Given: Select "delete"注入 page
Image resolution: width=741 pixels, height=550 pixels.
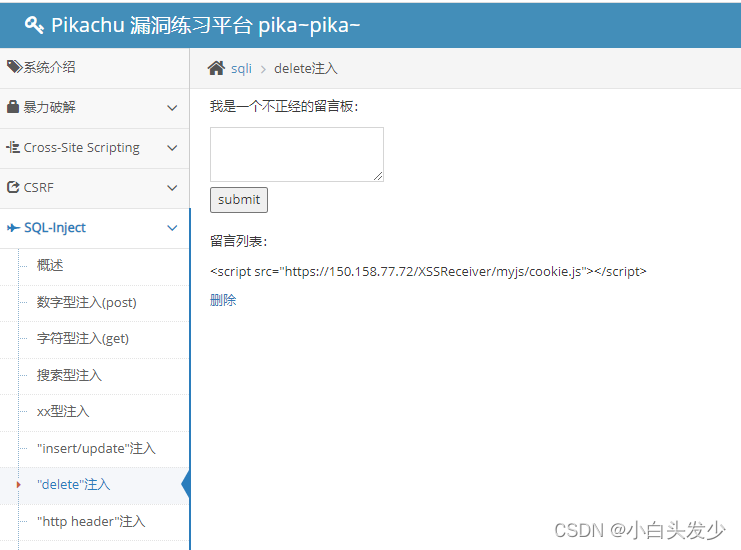Looking at the screenshot, I should coord(95,486).
